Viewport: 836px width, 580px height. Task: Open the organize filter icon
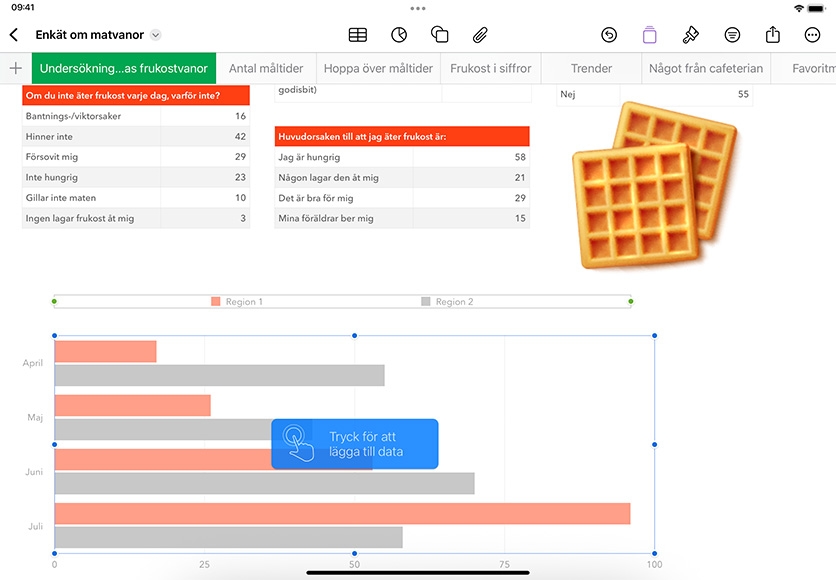[732, 35]
